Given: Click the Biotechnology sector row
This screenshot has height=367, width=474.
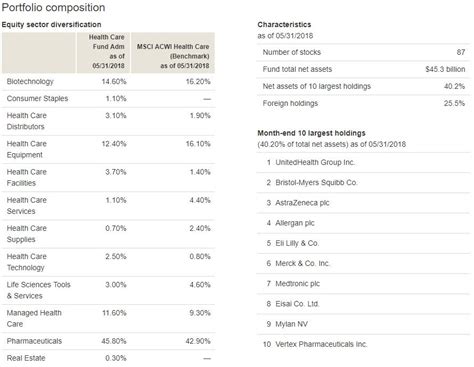Looking at the screenshot, I should (x=108, y=82).
